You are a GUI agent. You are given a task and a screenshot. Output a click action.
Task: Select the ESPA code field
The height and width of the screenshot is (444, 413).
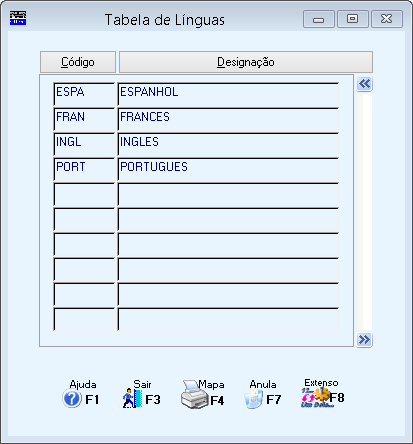pos(84,94)
